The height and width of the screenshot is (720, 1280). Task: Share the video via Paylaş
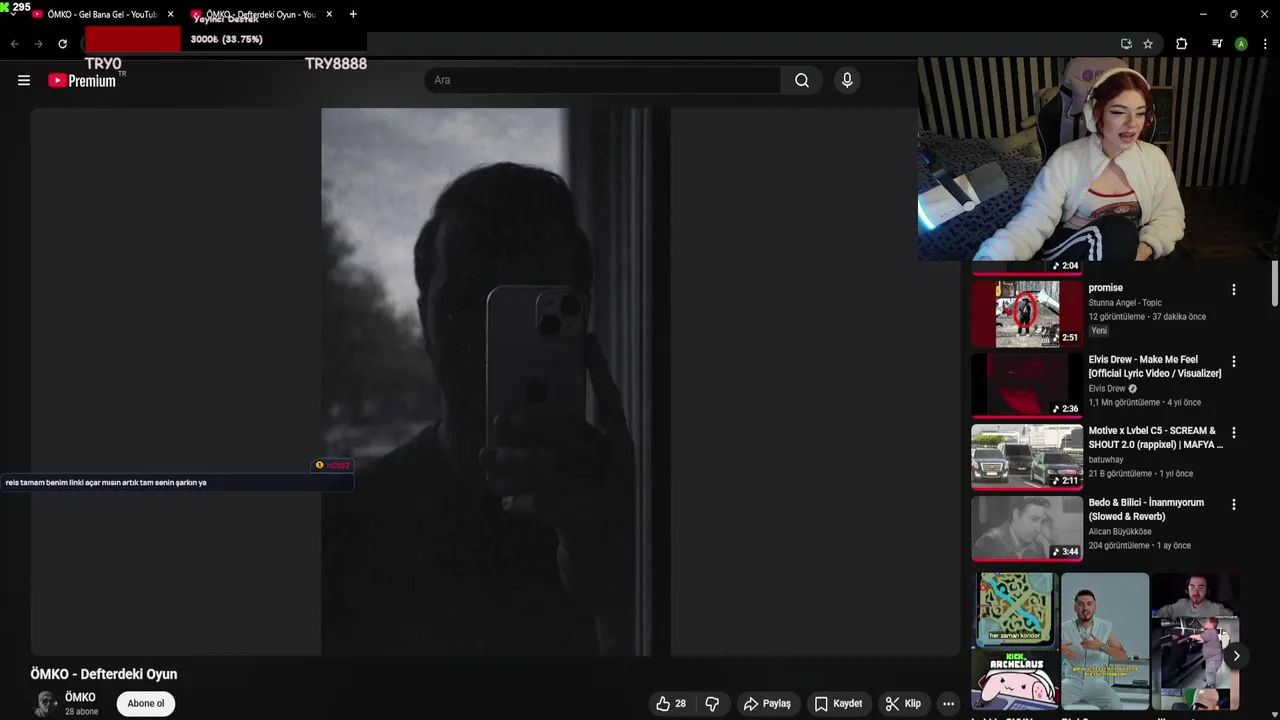[x=767, y=704]
